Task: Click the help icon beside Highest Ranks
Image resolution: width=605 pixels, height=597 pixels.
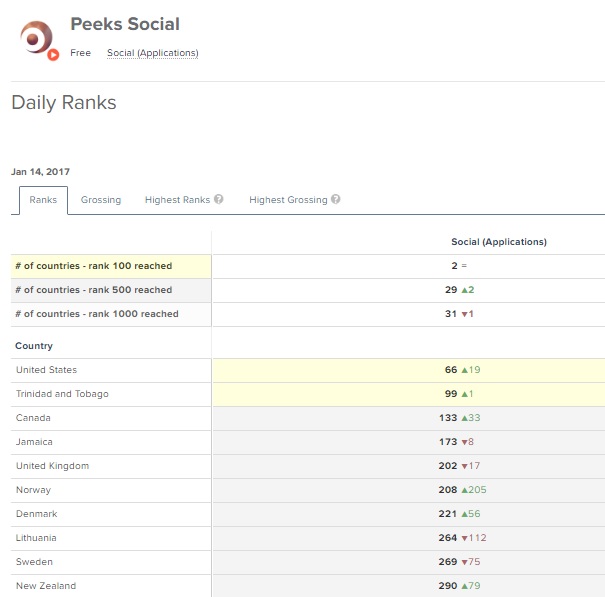Action: coord(219,199)
